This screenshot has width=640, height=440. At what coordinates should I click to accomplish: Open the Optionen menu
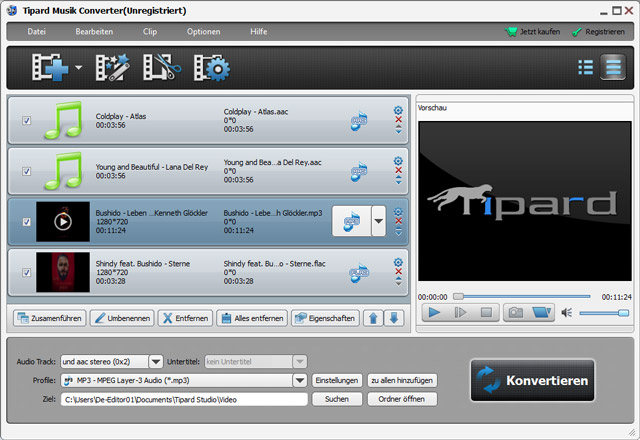coord(203,31)
